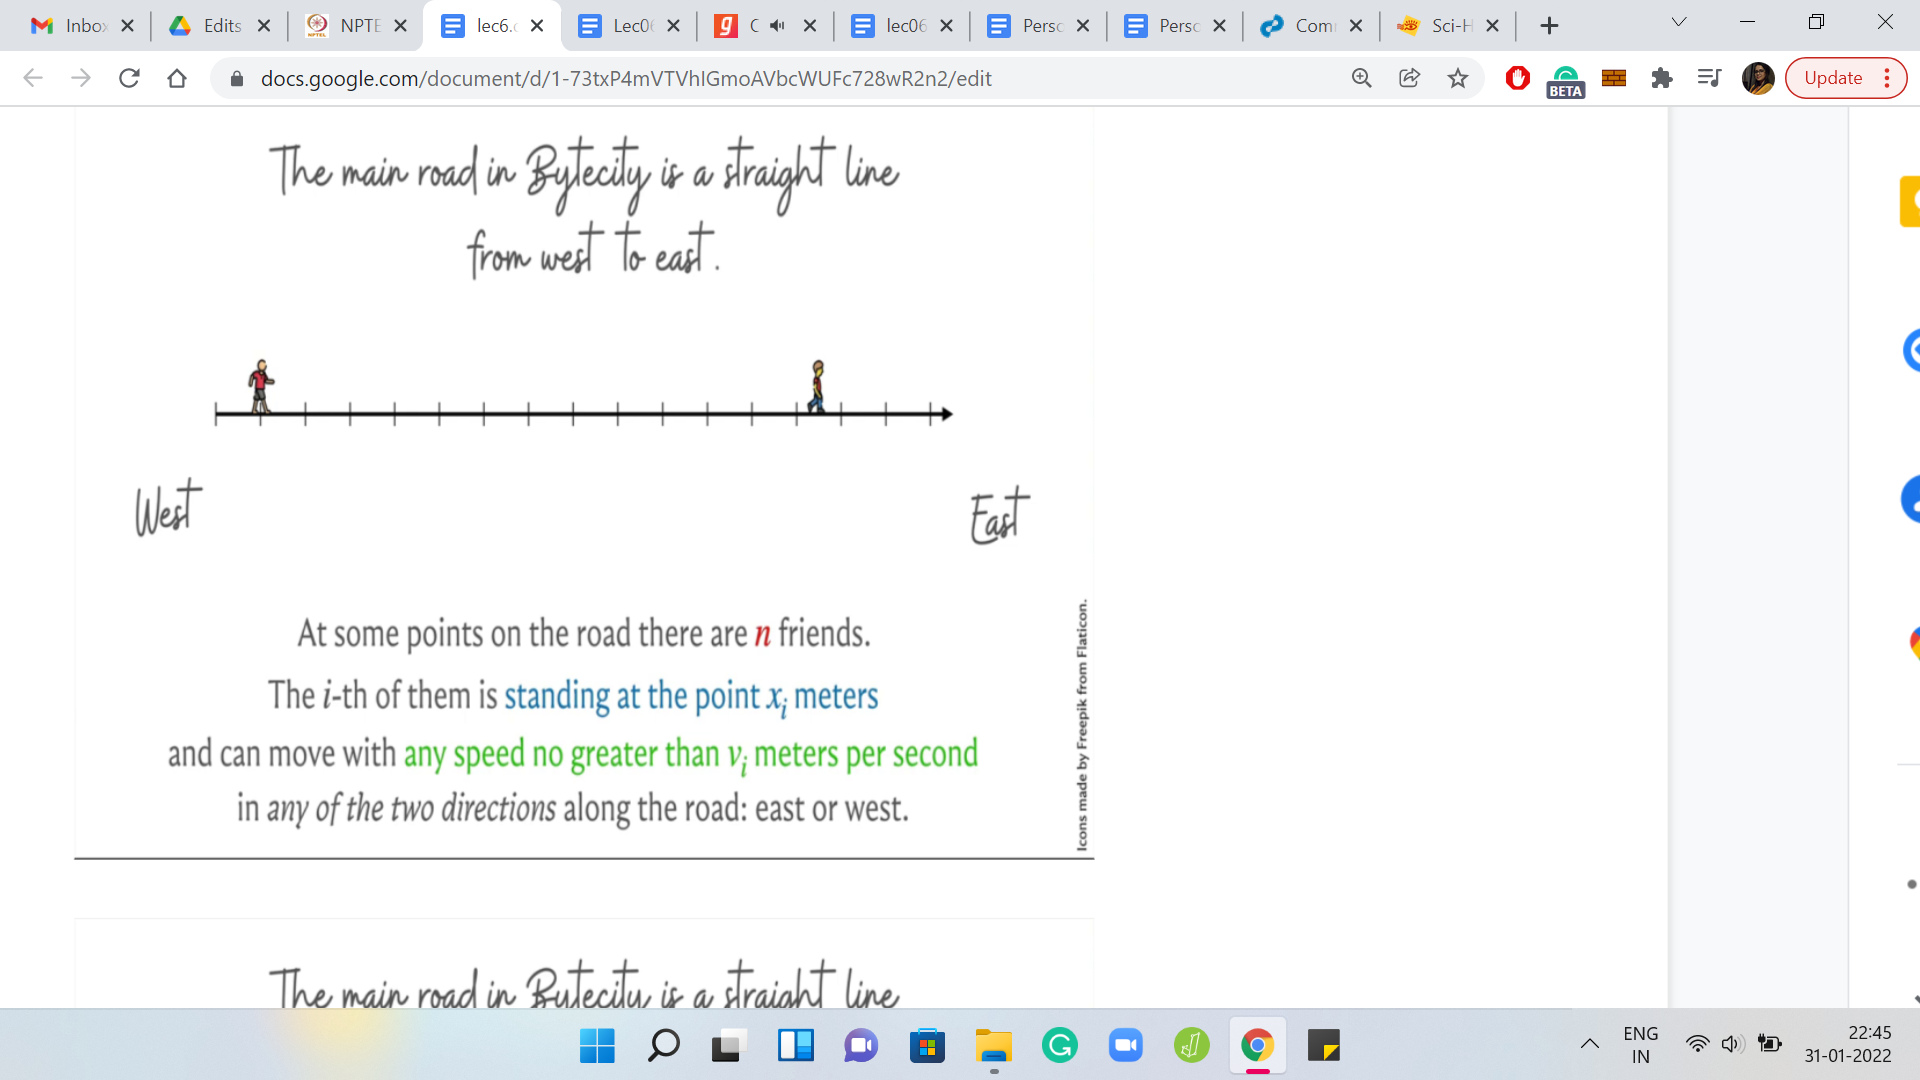The image size is (1920, 1080).
Task: Open Chrome three-dot menu beside Update
Action: [x=1887, y=78]
